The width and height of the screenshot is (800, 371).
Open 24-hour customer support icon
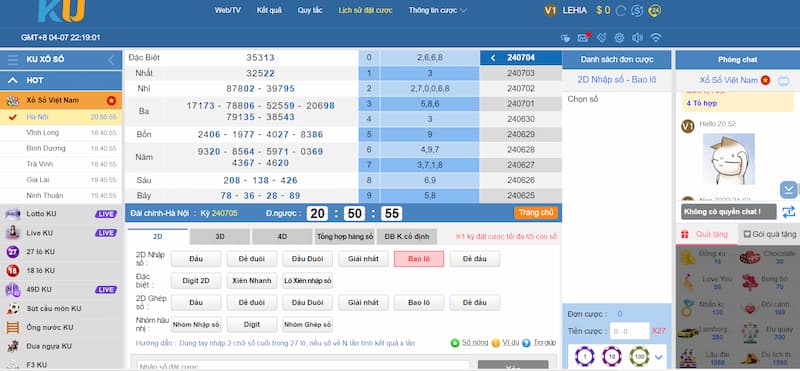655,10
